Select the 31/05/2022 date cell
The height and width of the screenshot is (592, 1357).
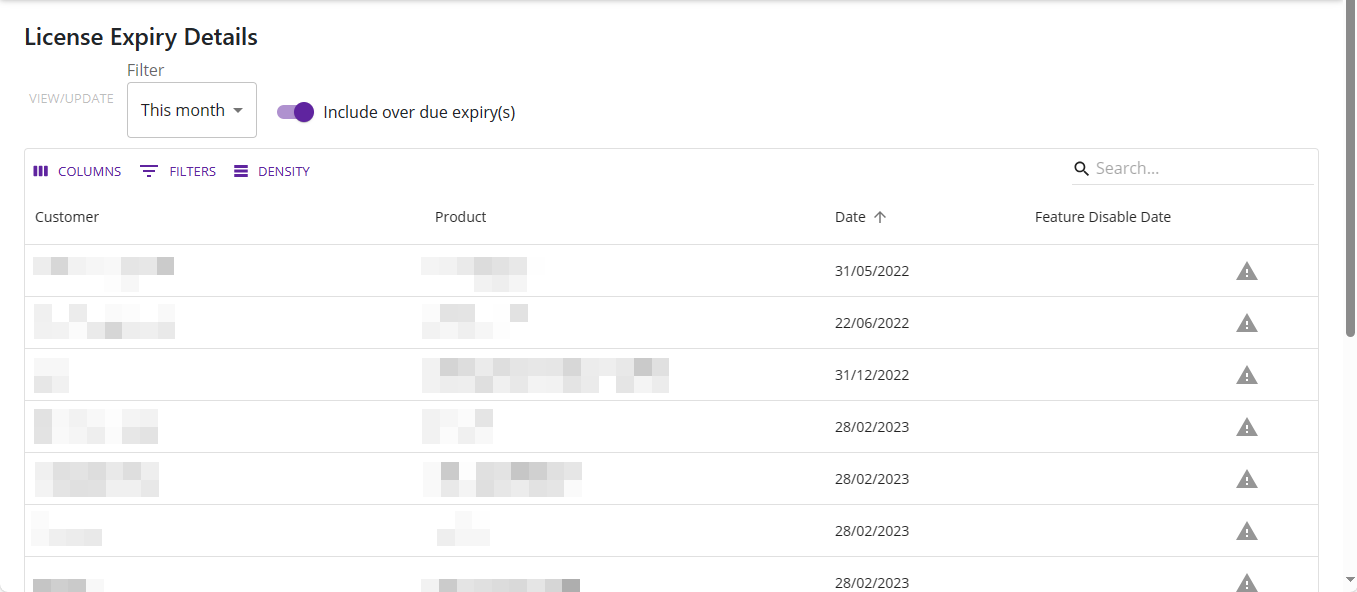(x=872, y=271)
